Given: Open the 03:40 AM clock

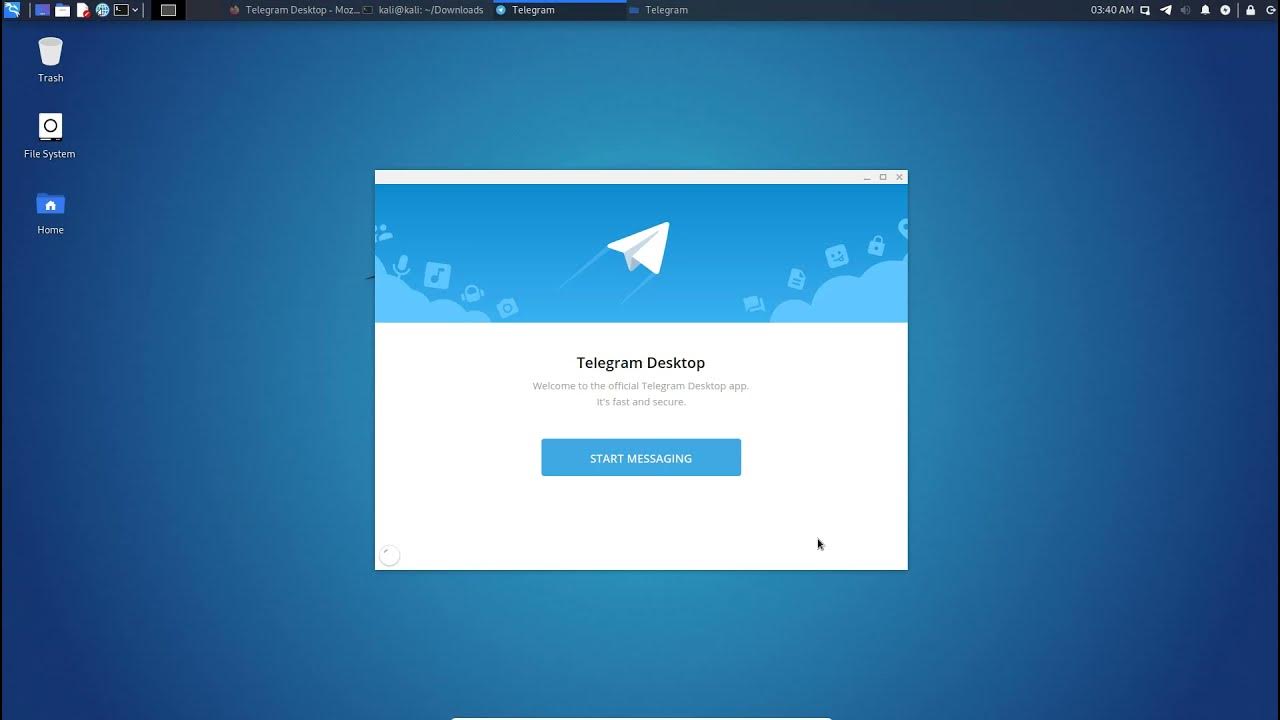Looking at the screenshot, I should [1112, 10].
